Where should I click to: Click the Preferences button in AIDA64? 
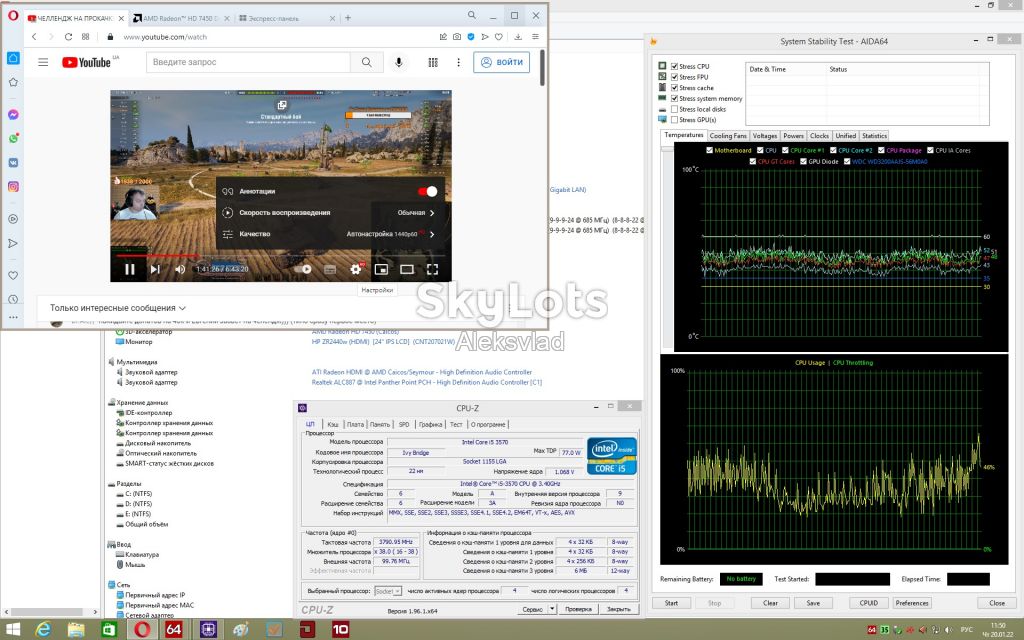912,603
